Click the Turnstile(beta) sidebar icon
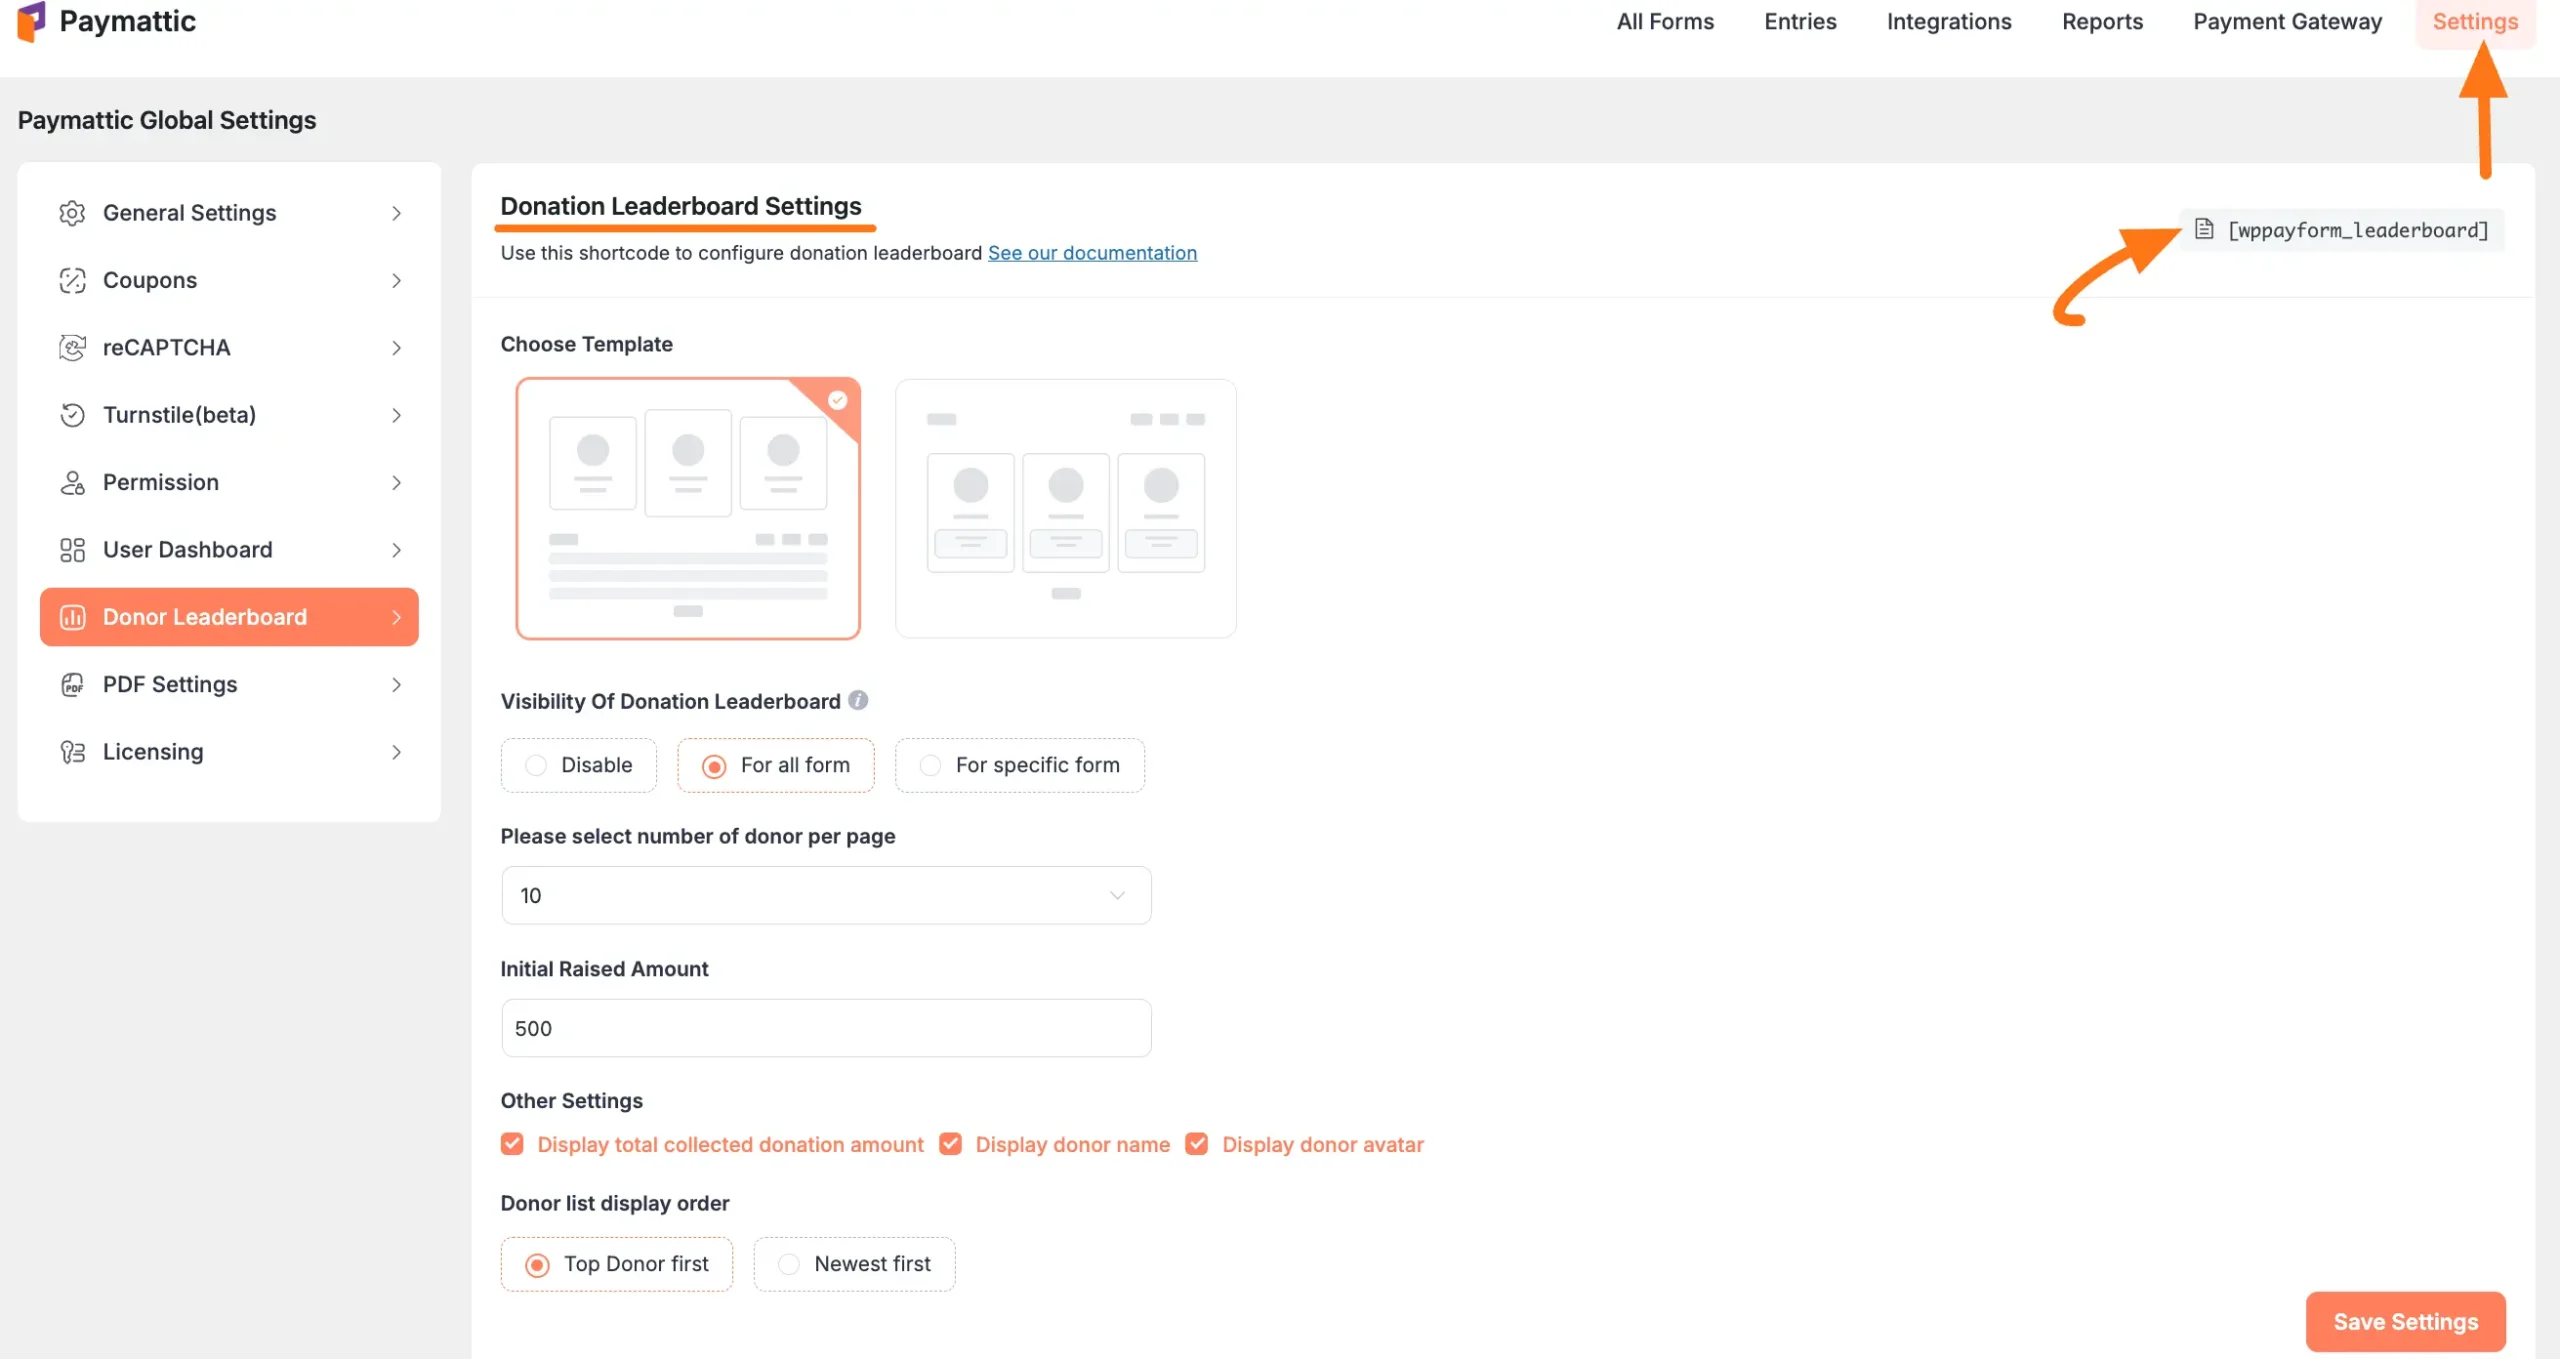2560x1359 pixels. [x=72, y=415]
